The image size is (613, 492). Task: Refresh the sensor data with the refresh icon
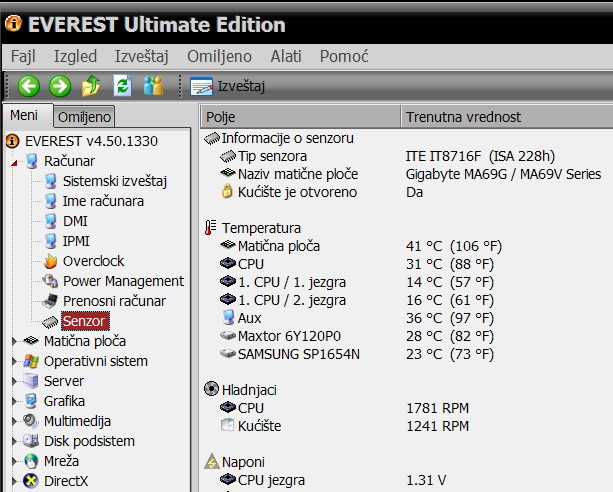tap(122, 86)
